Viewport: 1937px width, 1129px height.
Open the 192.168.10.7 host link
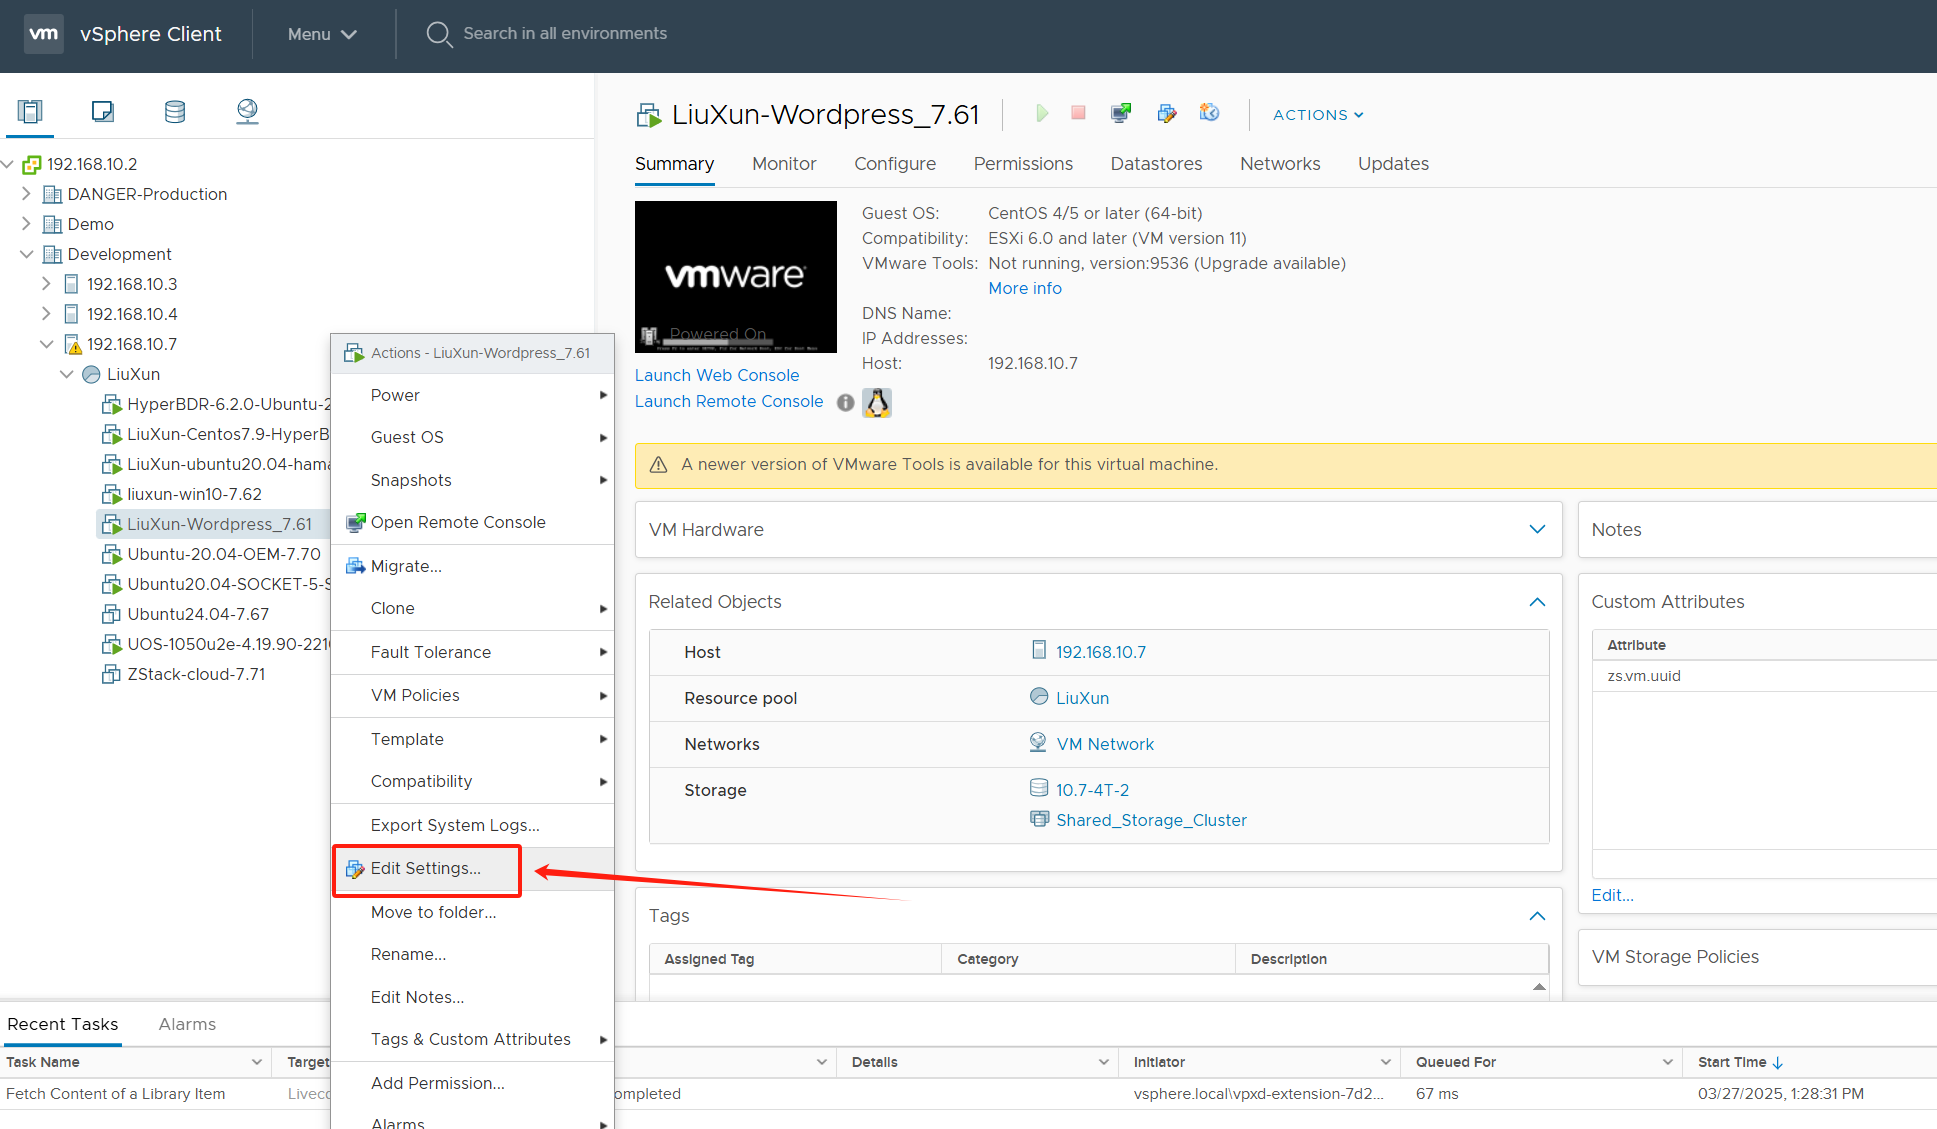[1101, 652]
